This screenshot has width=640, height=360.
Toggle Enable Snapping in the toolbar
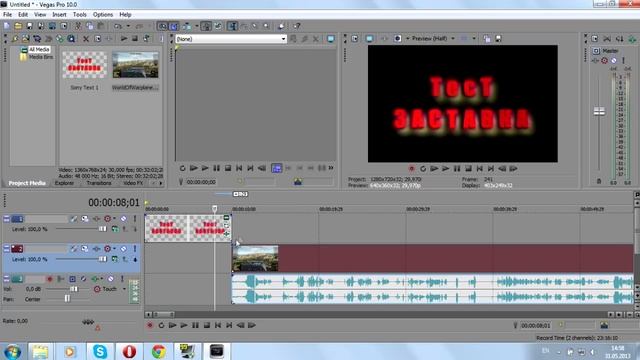click(162, 26)
